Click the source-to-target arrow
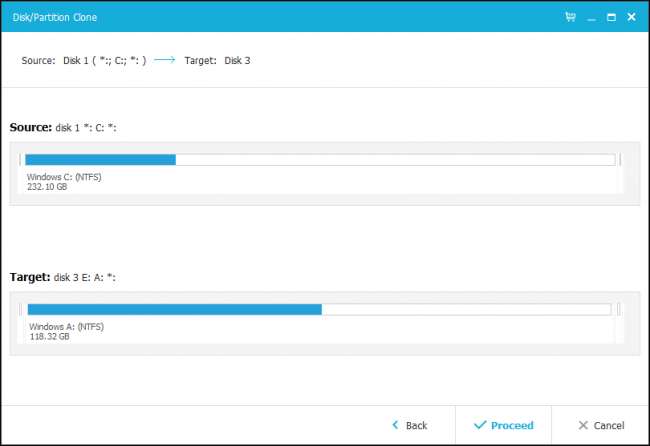This screenshot has height=446, width=650. [165, 60]
